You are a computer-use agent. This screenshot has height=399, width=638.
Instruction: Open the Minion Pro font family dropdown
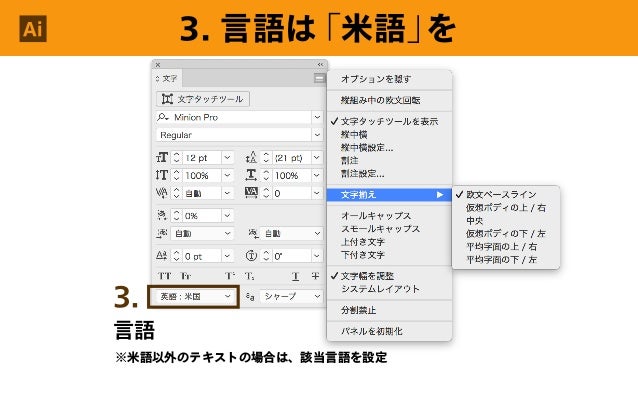pos(317,117)
